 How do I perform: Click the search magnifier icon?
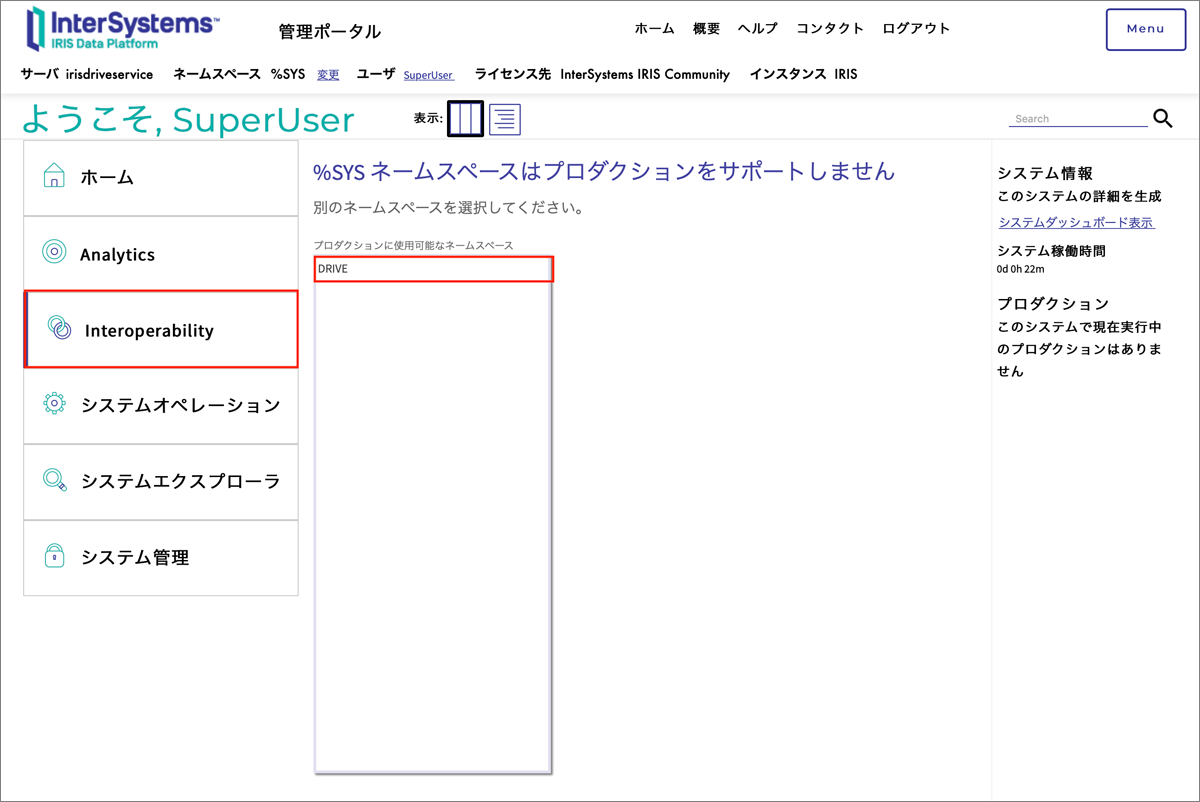(1163, 118)
